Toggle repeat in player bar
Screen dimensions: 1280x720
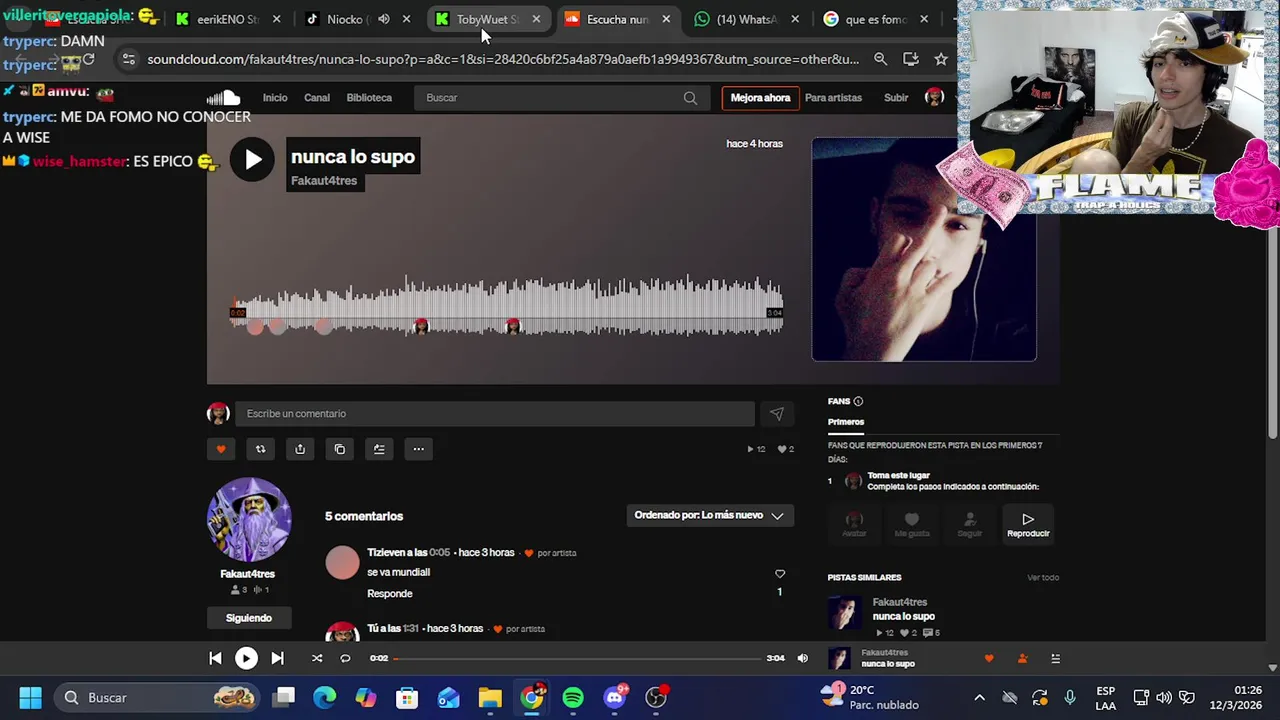[345, 658]
